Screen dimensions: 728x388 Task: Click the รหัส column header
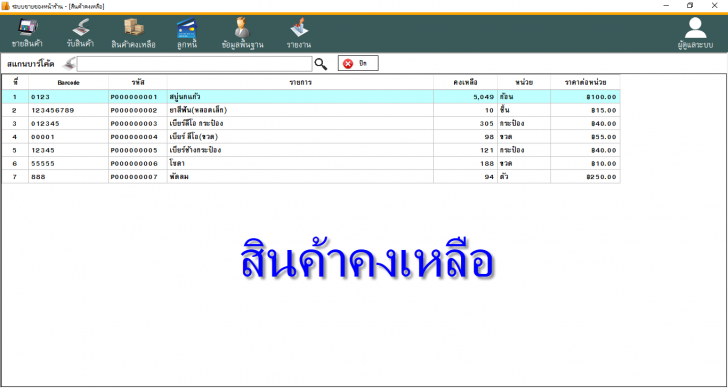pos(138,83)
